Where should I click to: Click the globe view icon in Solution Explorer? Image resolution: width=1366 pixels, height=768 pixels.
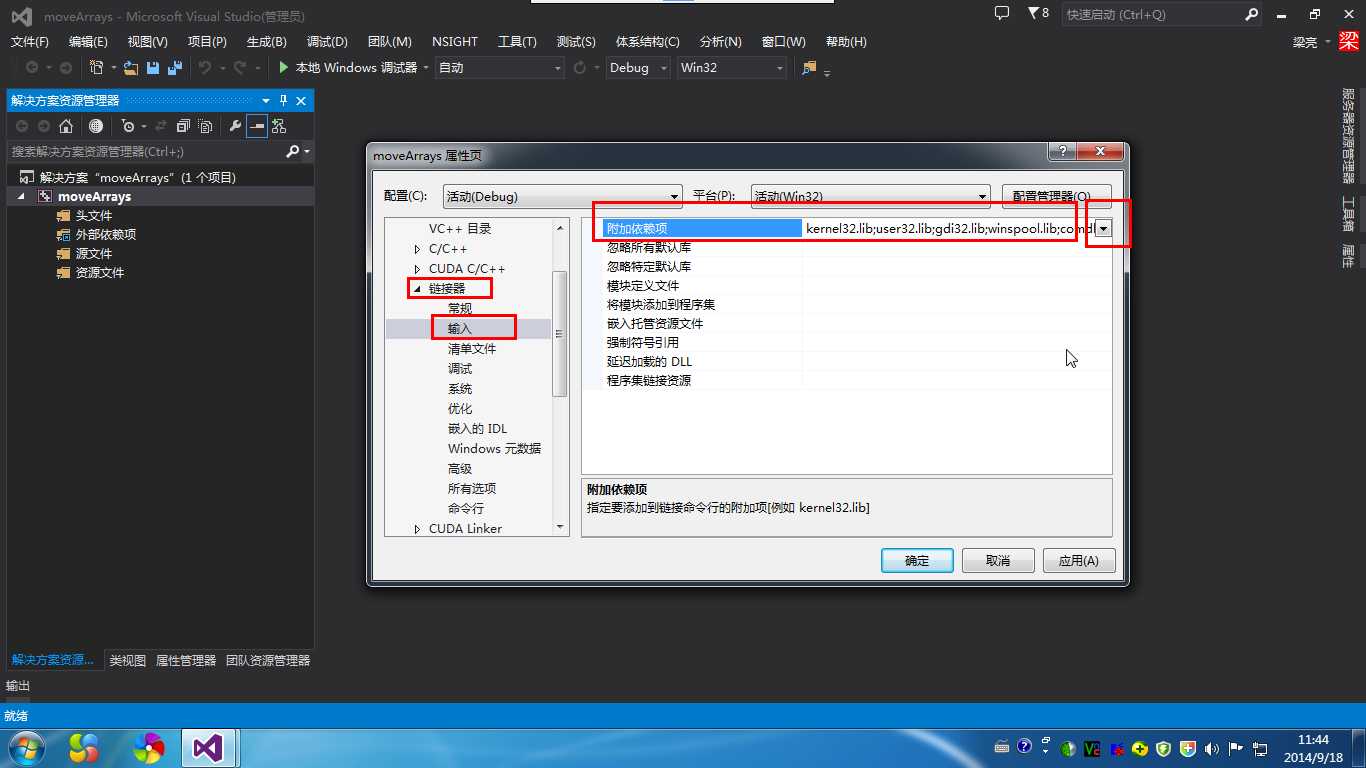pyautogui.click(x=96, y=126)
